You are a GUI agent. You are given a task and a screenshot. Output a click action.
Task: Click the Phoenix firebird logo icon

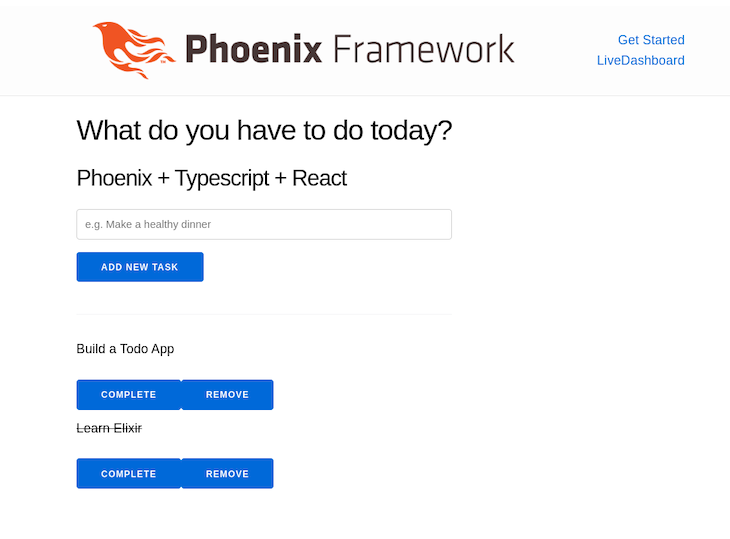coord(133,49)
